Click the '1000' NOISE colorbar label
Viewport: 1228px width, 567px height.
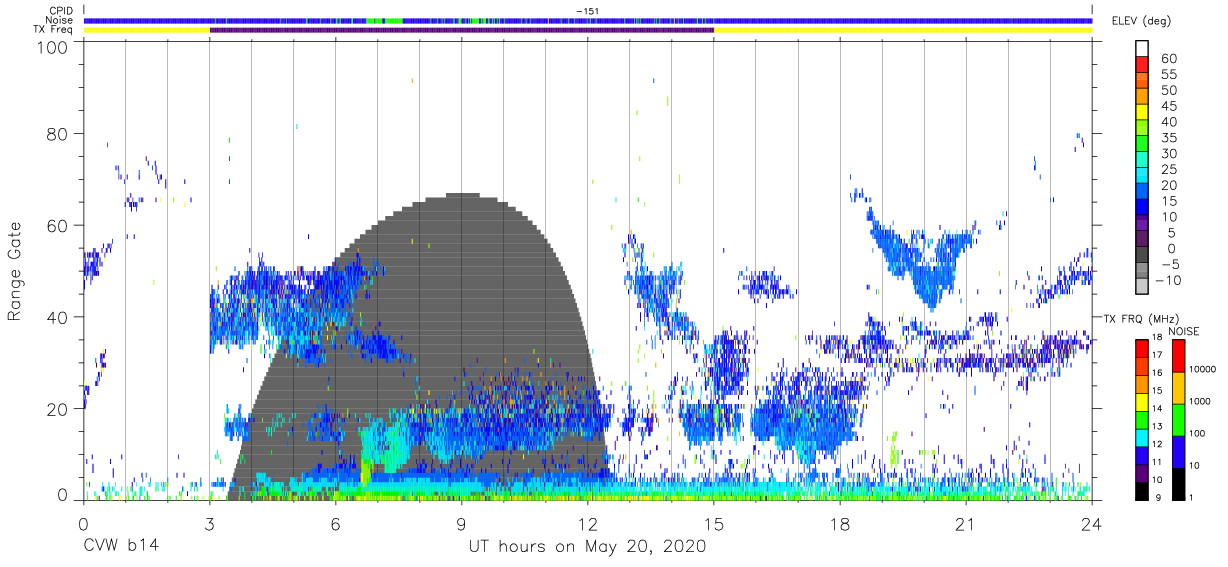pyautogui.click(x=1198, y=402)
